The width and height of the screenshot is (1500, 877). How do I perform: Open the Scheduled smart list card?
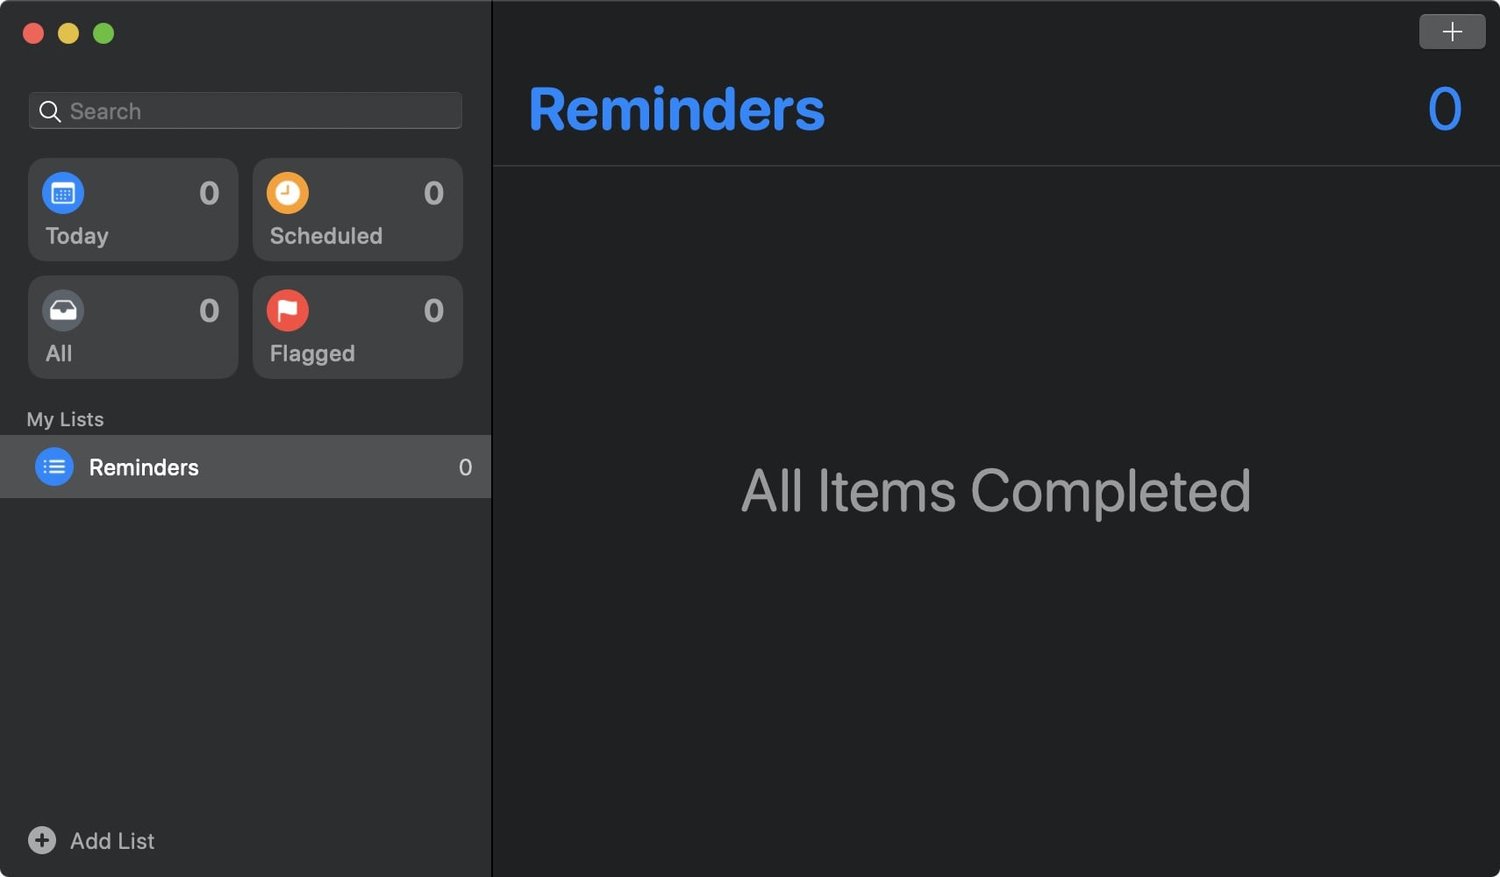point(357,209)
